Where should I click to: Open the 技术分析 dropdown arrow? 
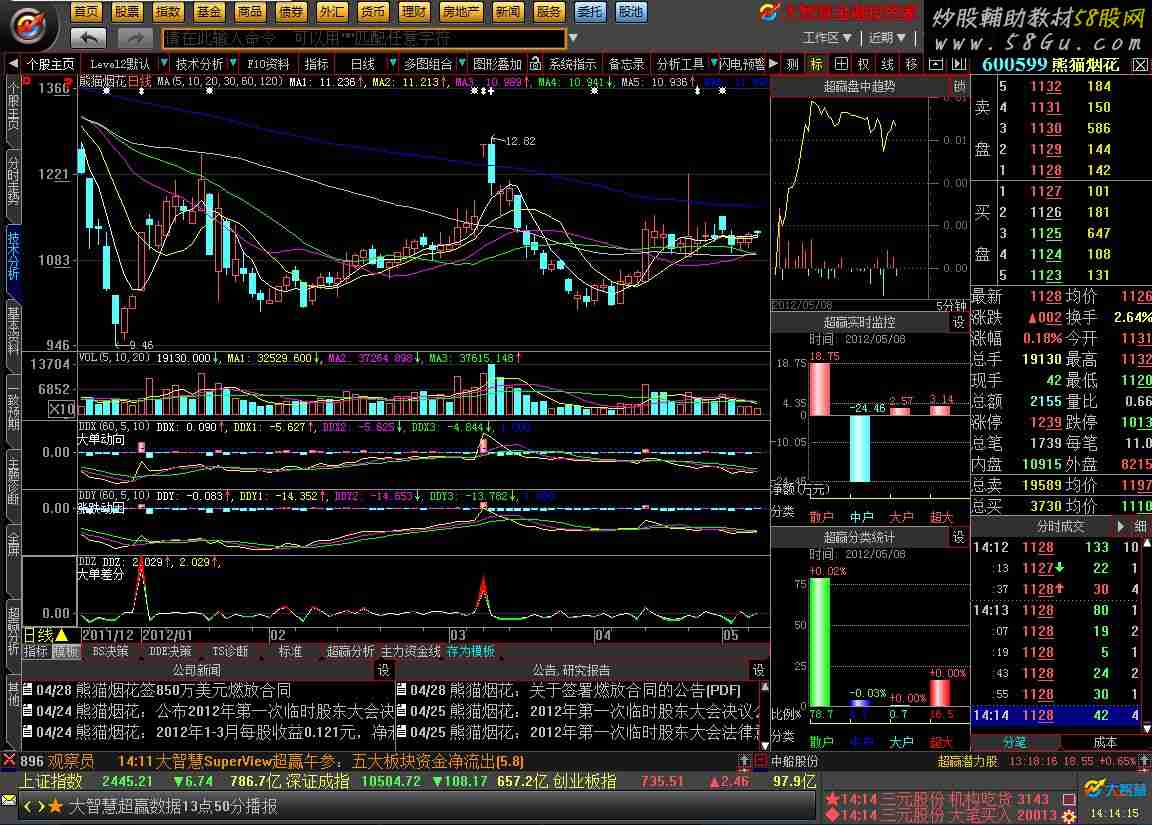click(231, 64)
